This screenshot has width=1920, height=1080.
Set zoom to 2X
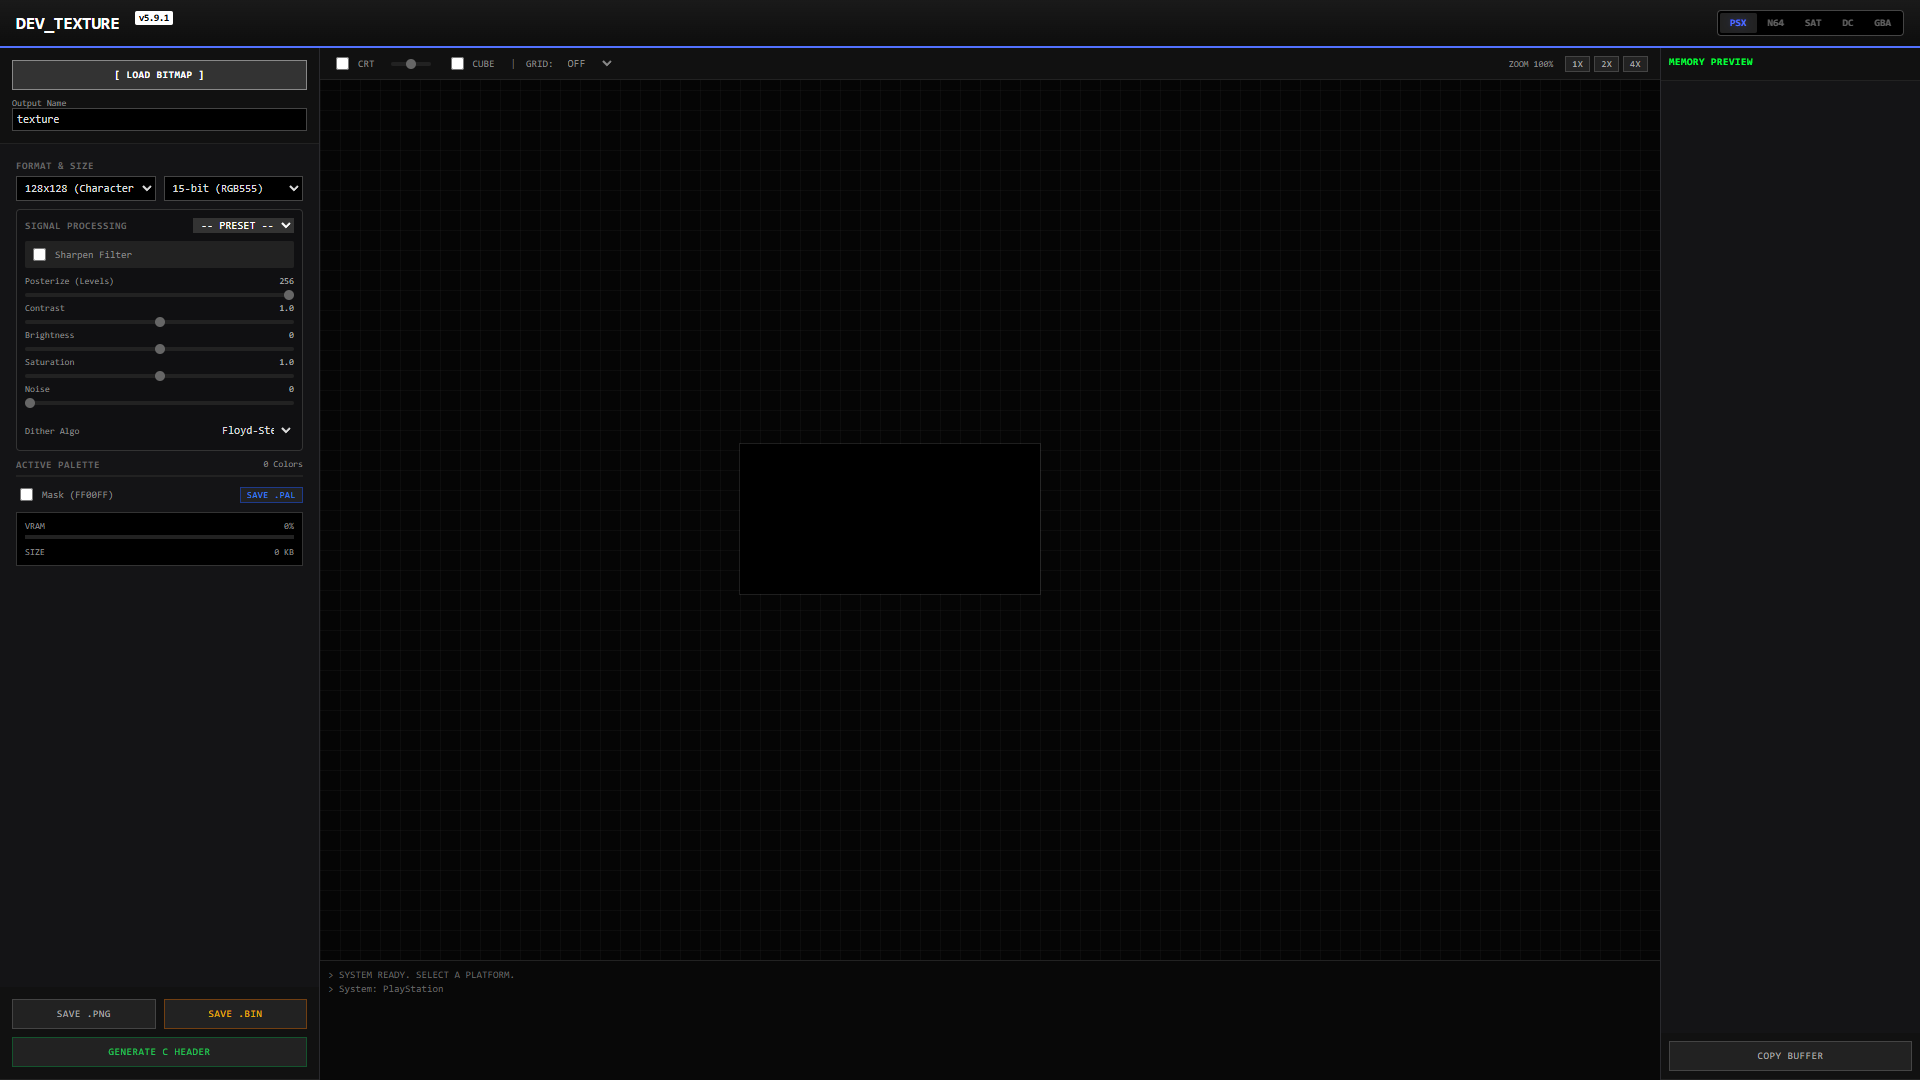click(1606, 64)
